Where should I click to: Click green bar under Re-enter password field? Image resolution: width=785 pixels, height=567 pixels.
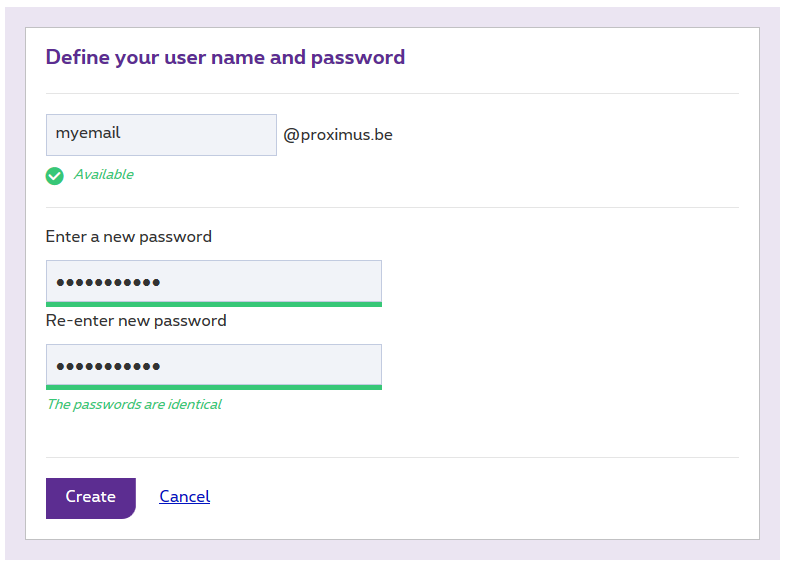coord(214,387)
